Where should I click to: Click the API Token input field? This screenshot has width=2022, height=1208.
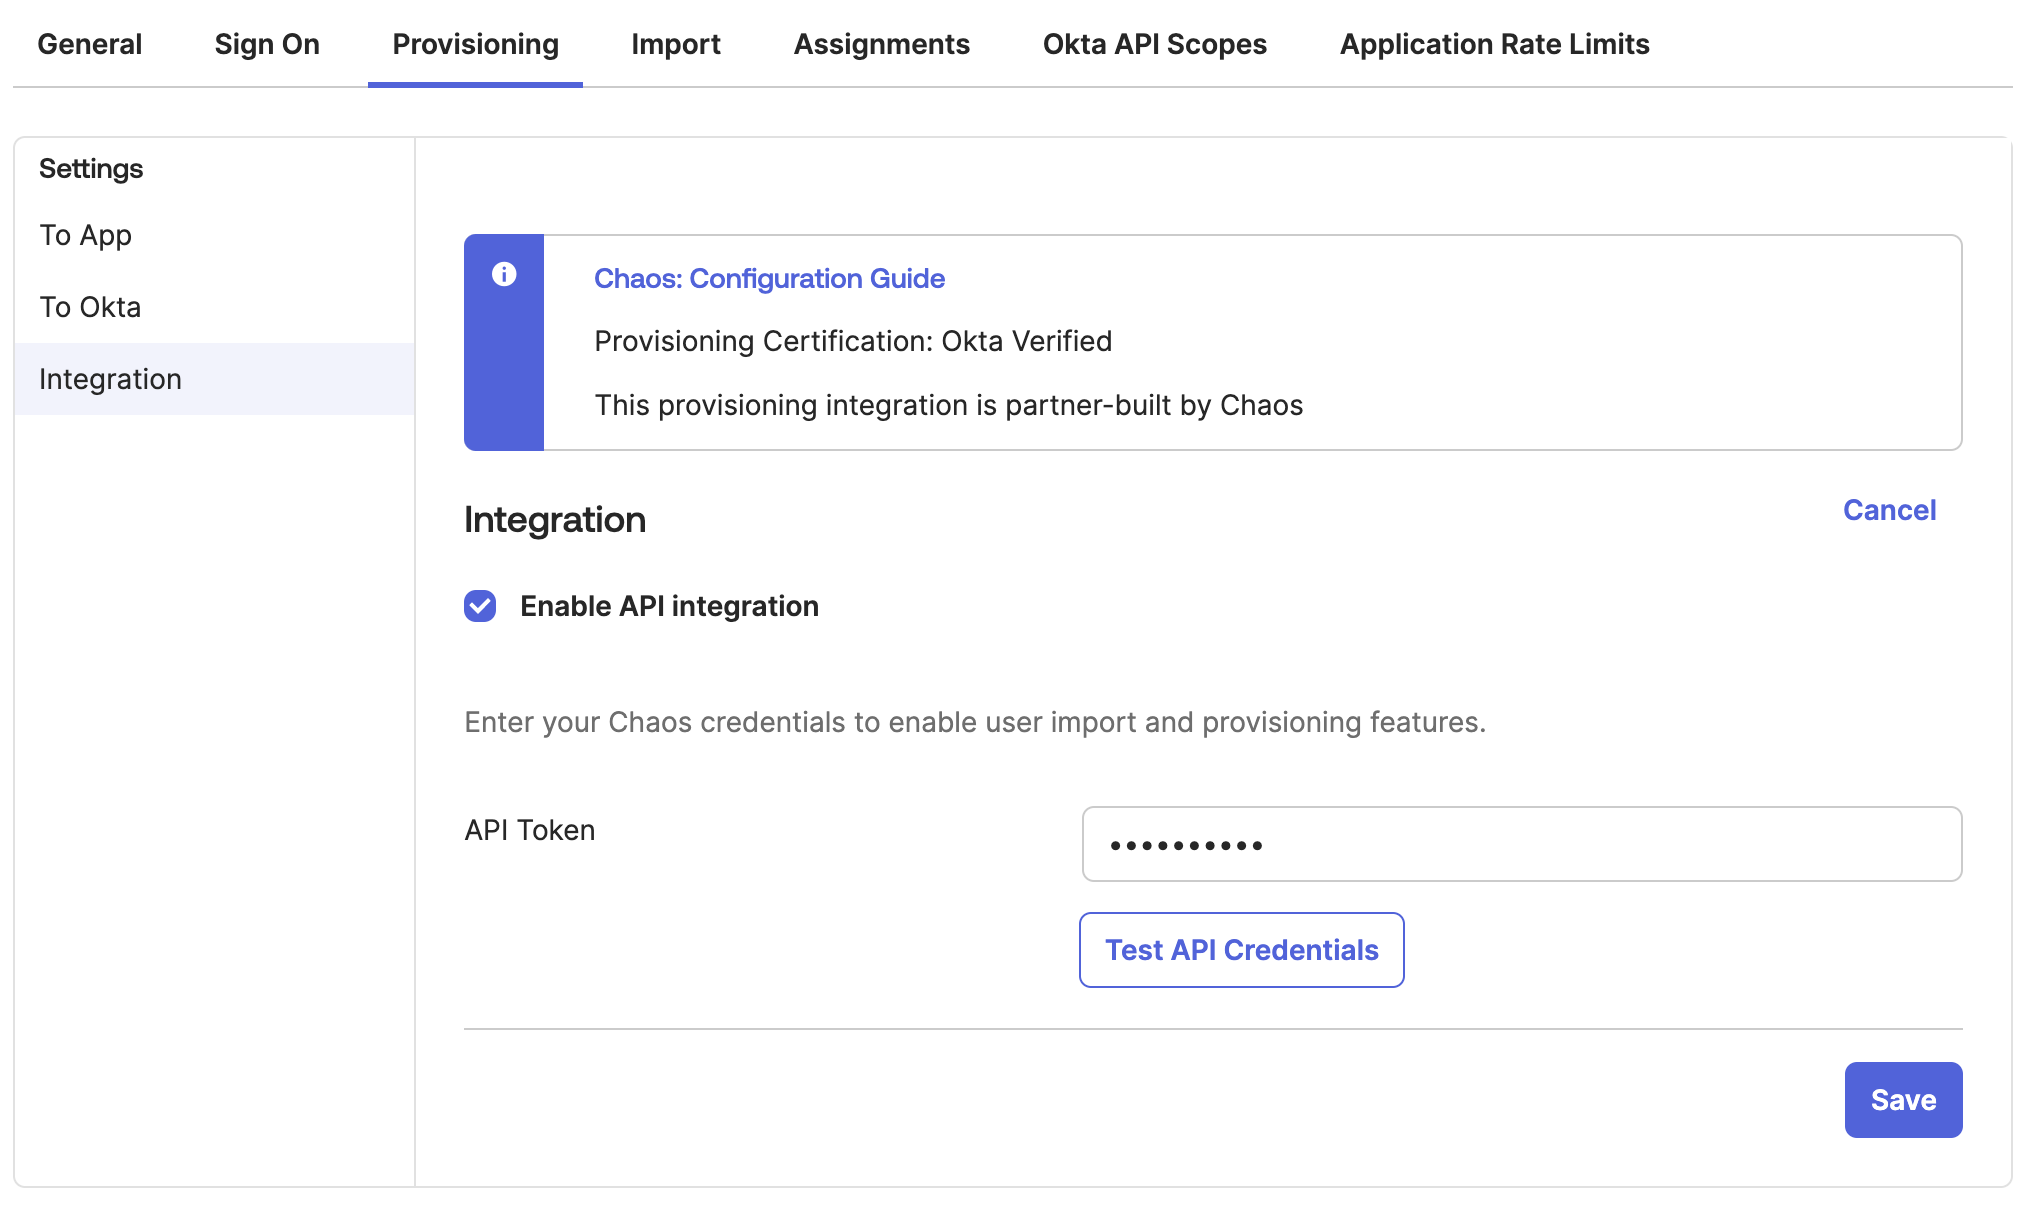click(x=1521, y=844)
